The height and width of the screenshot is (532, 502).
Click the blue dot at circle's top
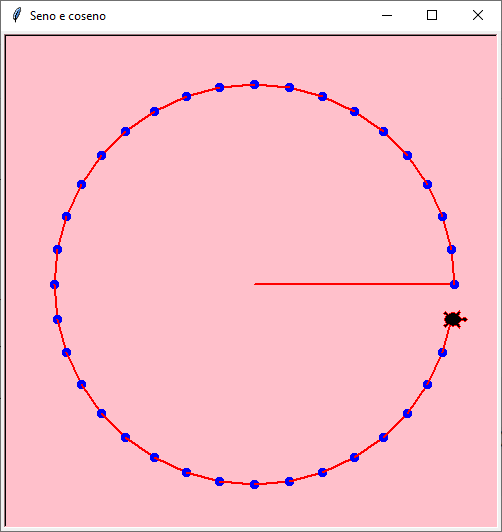pyautogui.click(x=254, y=84)
